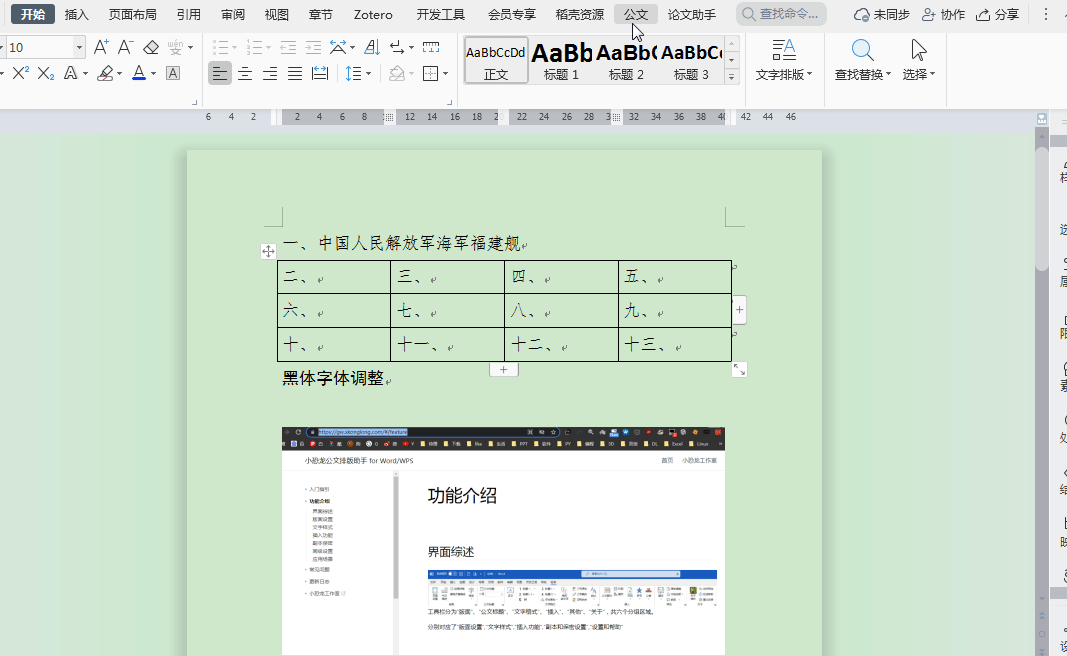This screenshot has height=656, width=1067.
Task: Toggle center alignment
Action: coord(245,73)
